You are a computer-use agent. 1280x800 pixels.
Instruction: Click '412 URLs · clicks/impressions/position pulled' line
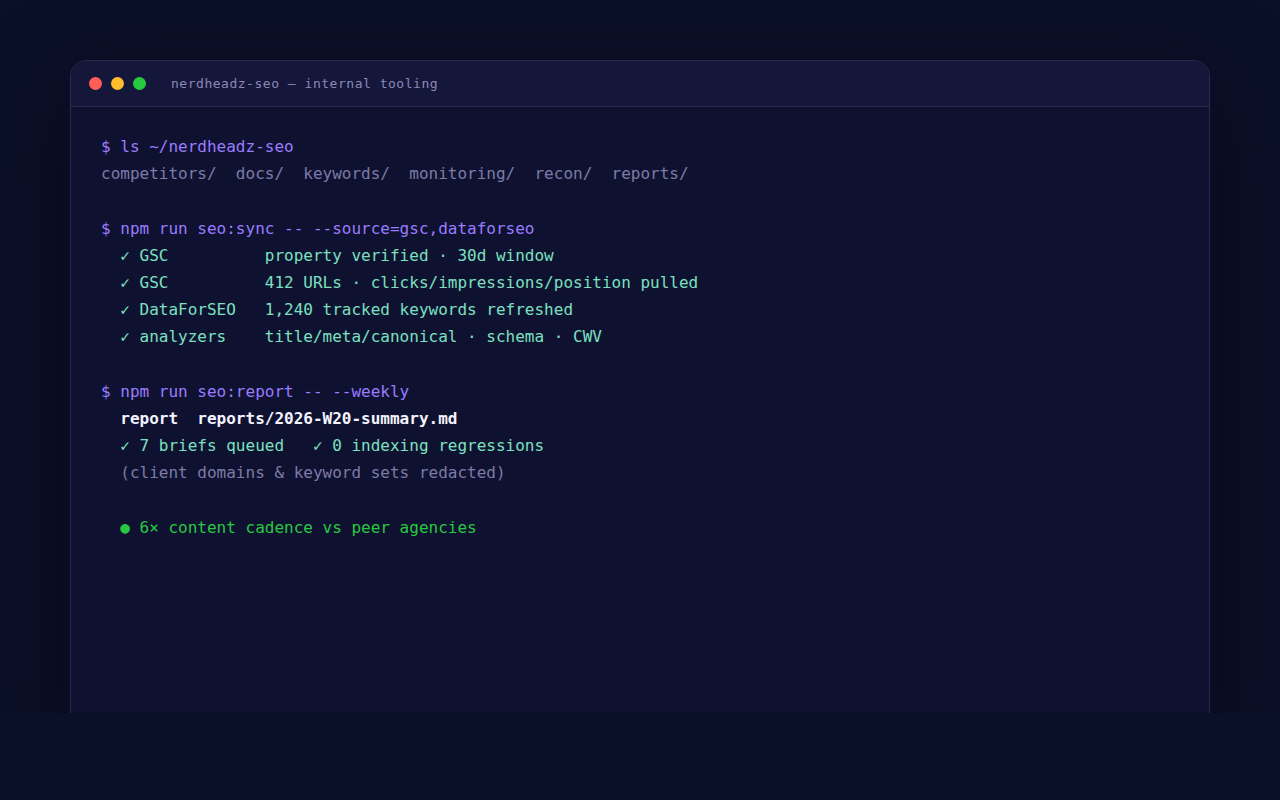pyautogui.click(x=481, y=283)
